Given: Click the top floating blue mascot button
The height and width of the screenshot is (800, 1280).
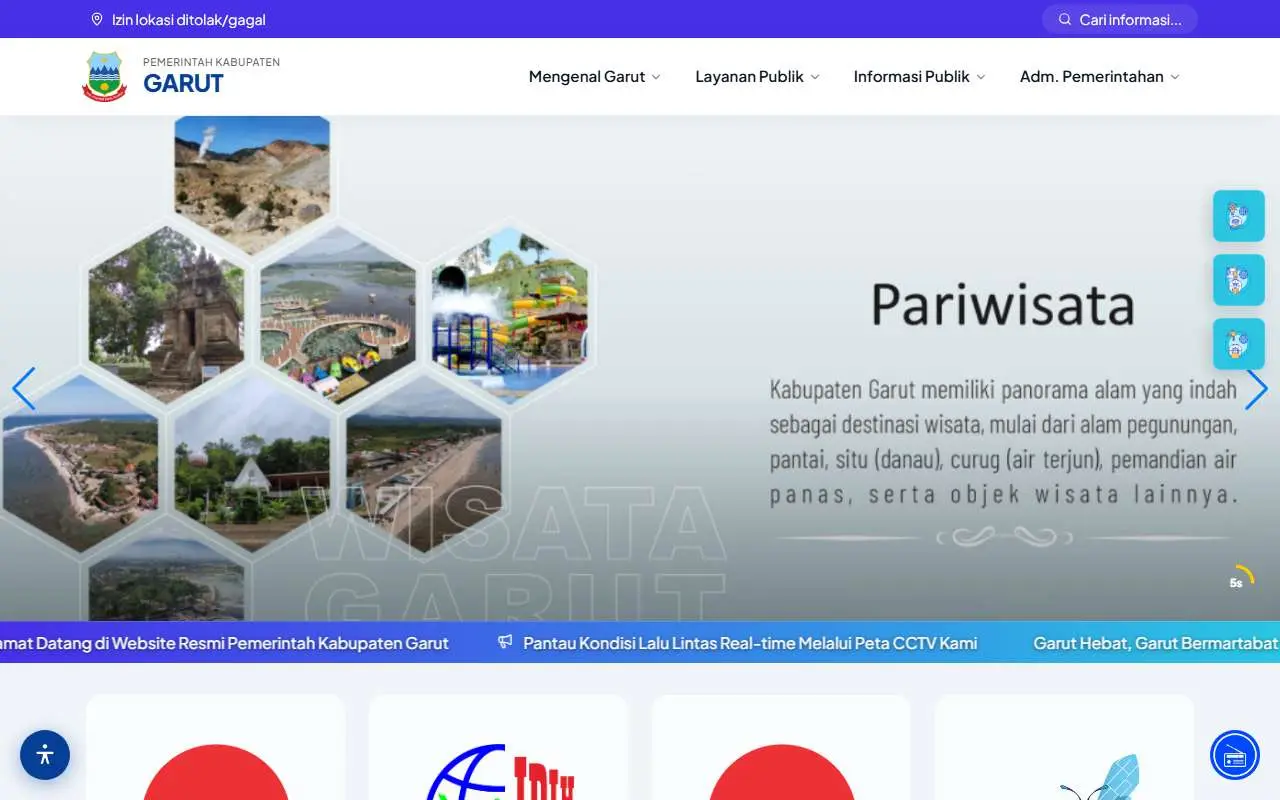Looking at the screenshot, I should [x=1239, y=216].
